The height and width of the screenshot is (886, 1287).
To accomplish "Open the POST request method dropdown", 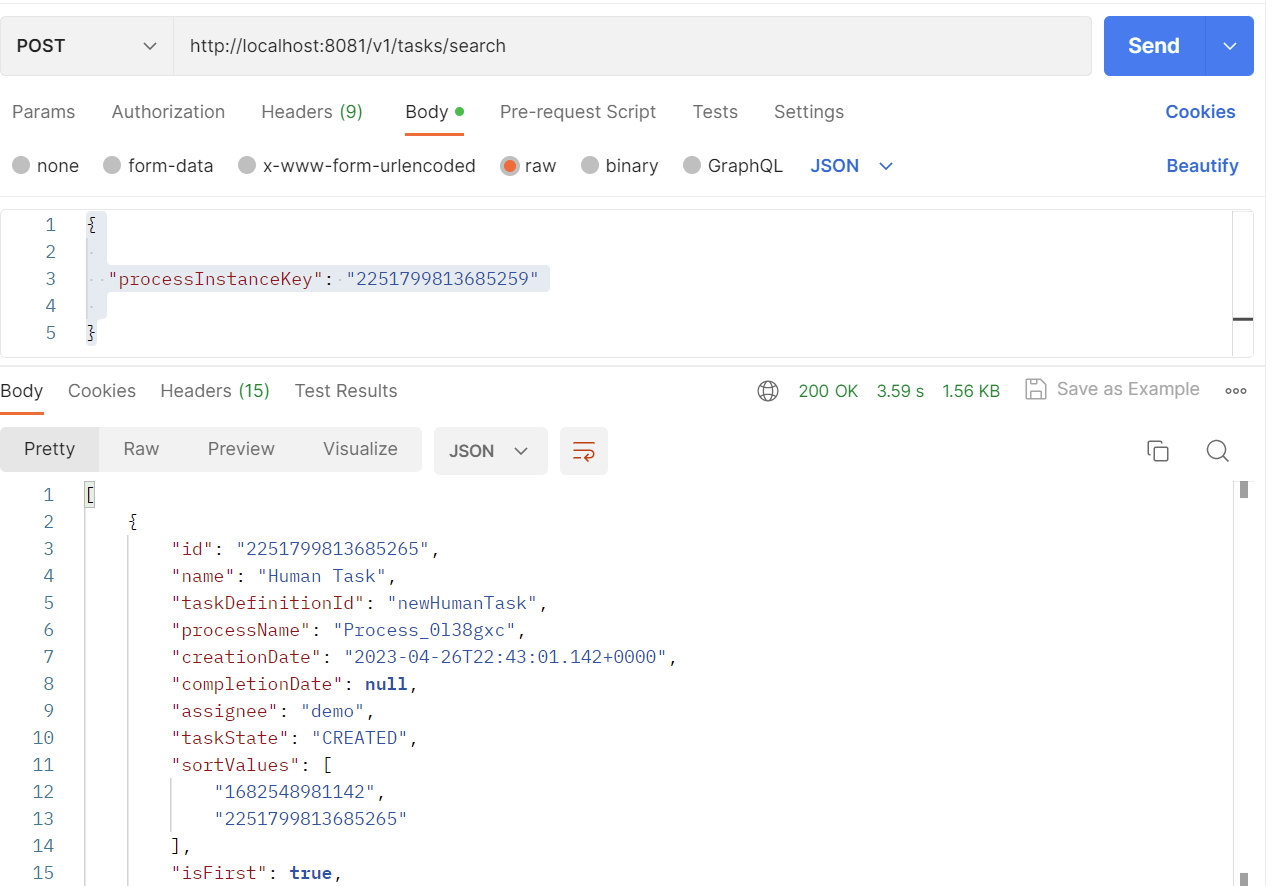I will (86, 45).
